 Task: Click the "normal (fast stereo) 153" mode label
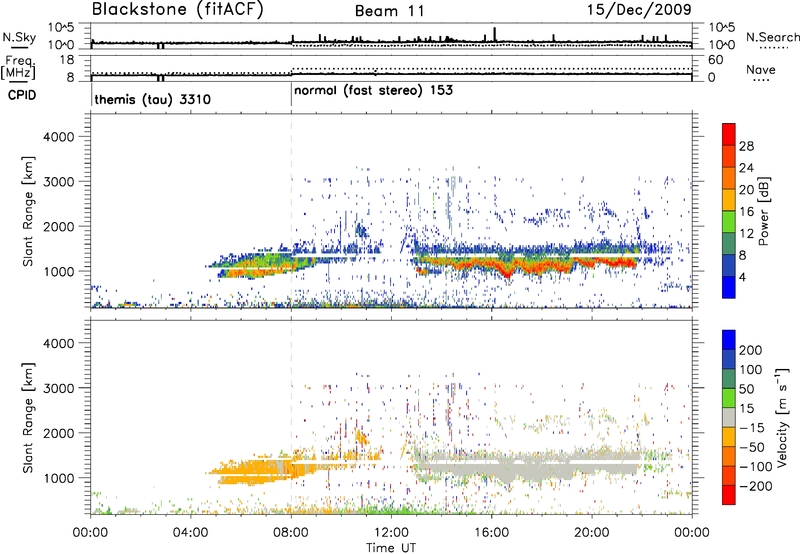373,90
